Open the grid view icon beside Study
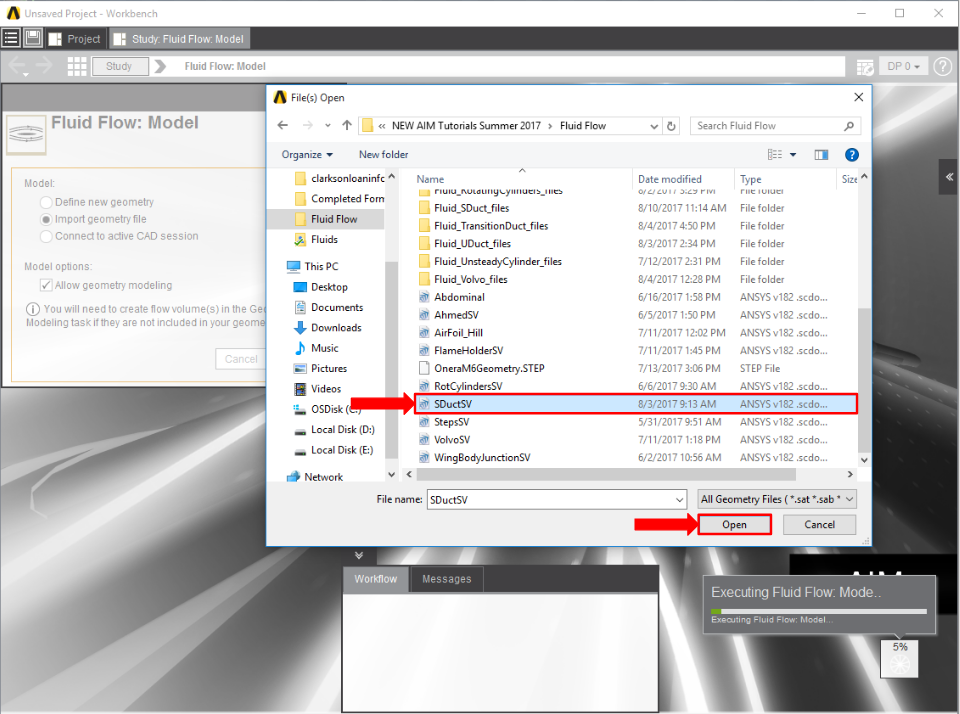The height and width of the screenshot is (714, 960). point(77,66)
